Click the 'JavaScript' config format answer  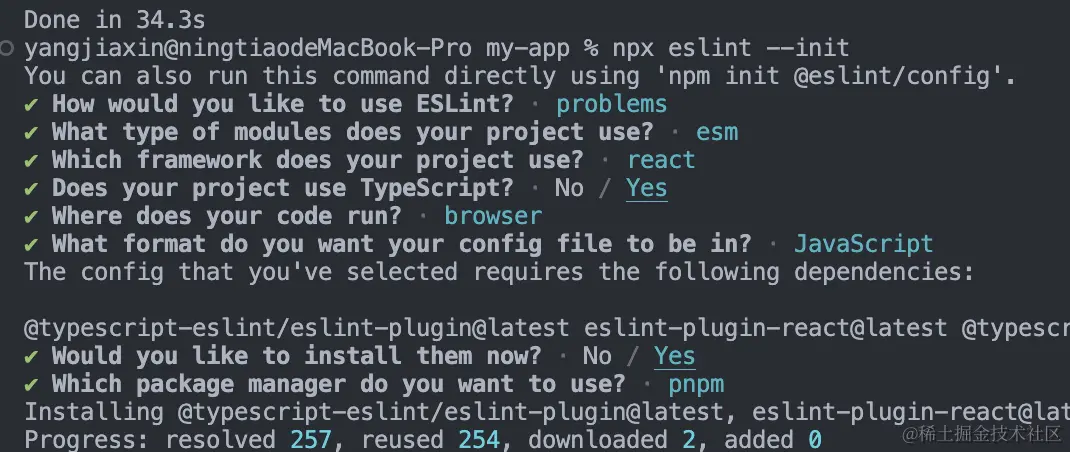pos(863,244)
